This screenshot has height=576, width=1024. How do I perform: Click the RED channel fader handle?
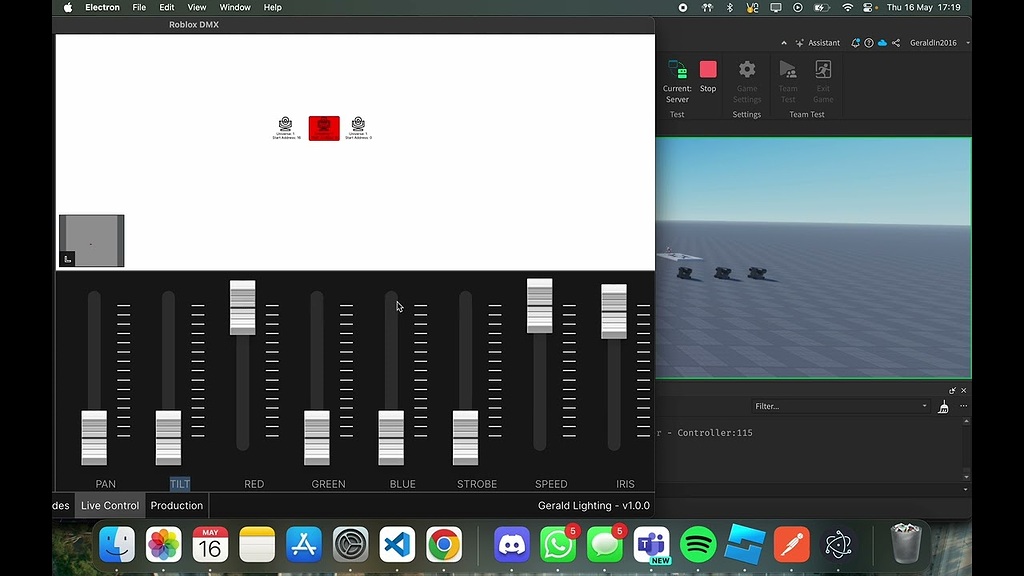click(243, 307)
